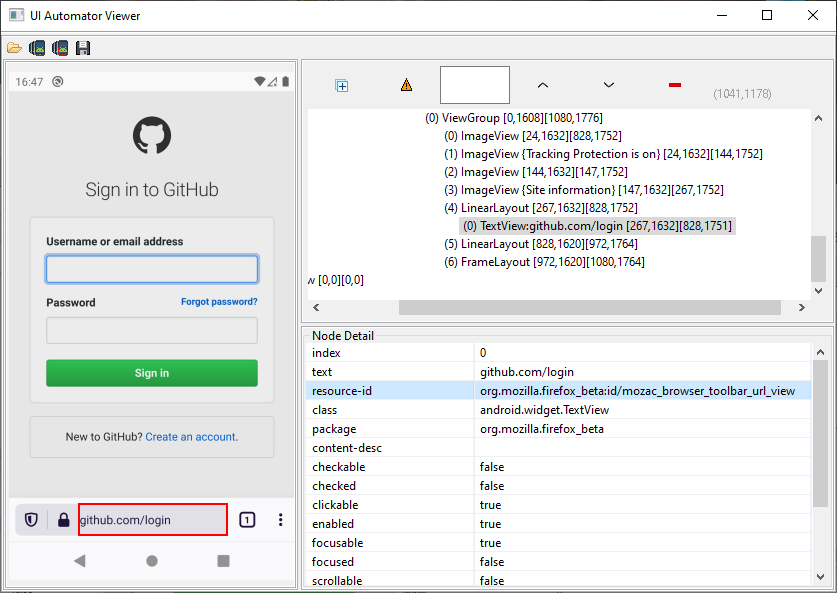Click the tracking protection shield icon
837x593 pixels.
tap(31, 519)
